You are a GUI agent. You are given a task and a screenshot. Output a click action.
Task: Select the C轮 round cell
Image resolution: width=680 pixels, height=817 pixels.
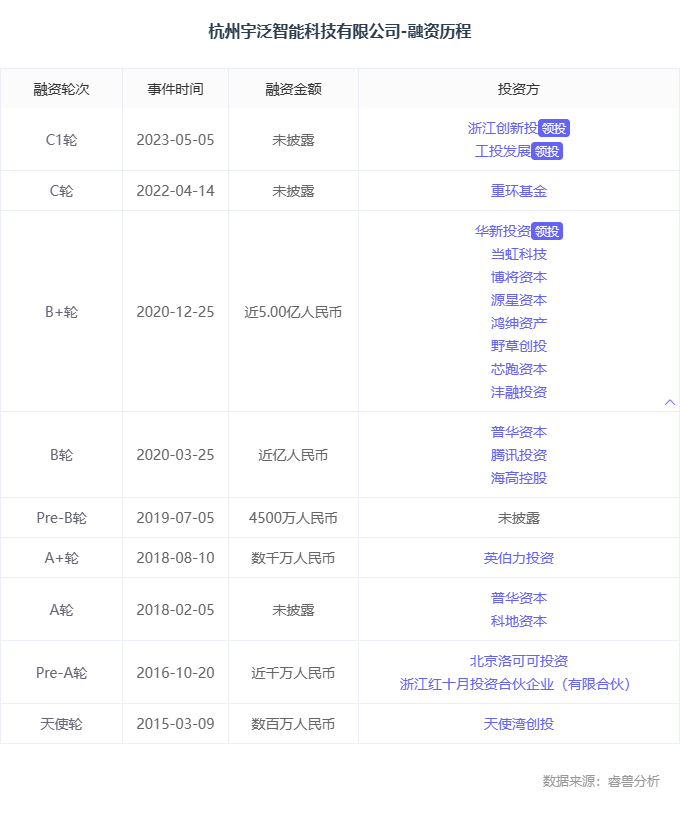[x=61, y=191]
